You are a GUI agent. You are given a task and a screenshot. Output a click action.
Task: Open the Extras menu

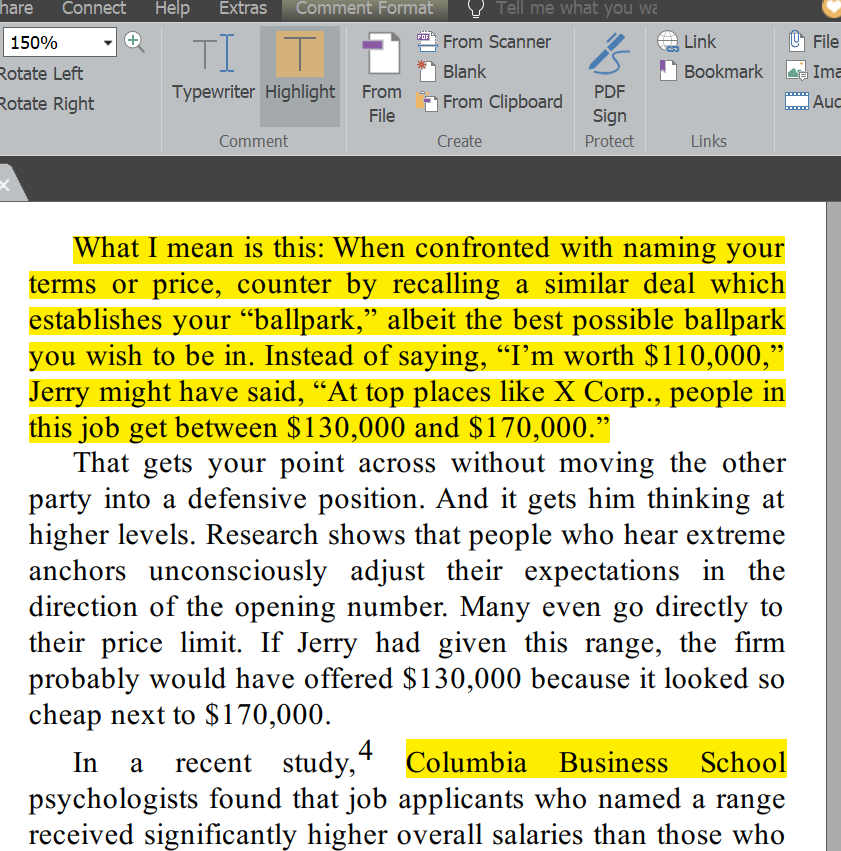[242, 8]
